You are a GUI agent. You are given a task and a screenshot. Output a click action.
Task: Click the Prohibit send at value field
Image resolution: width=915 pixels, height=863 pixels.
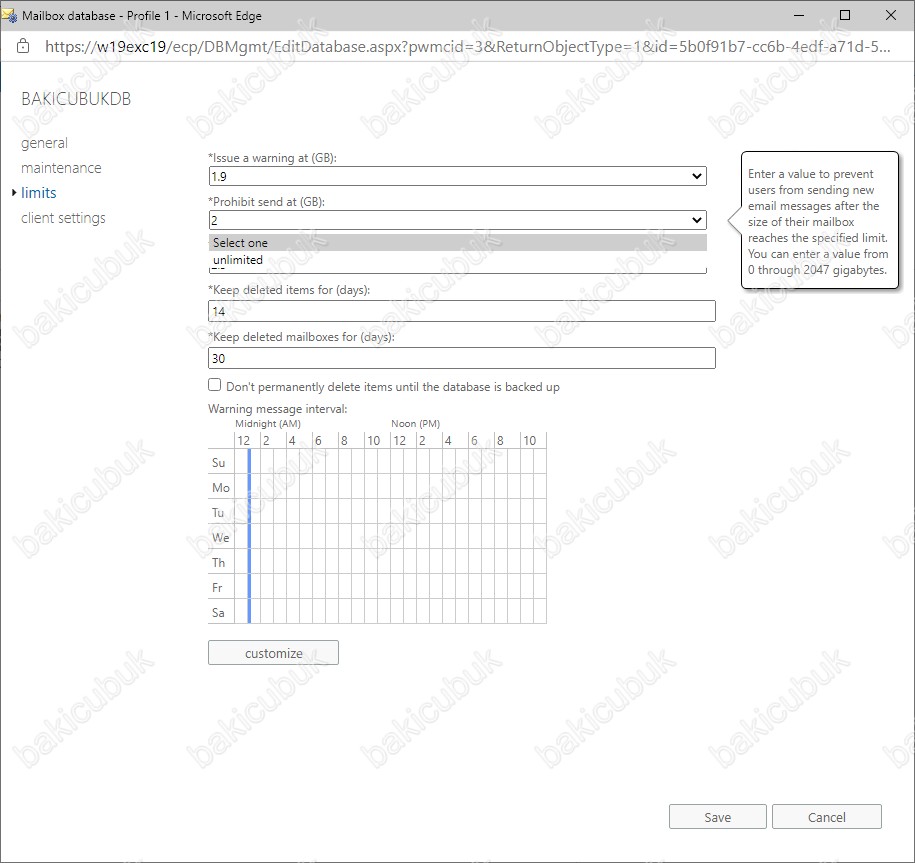[458, 220]
